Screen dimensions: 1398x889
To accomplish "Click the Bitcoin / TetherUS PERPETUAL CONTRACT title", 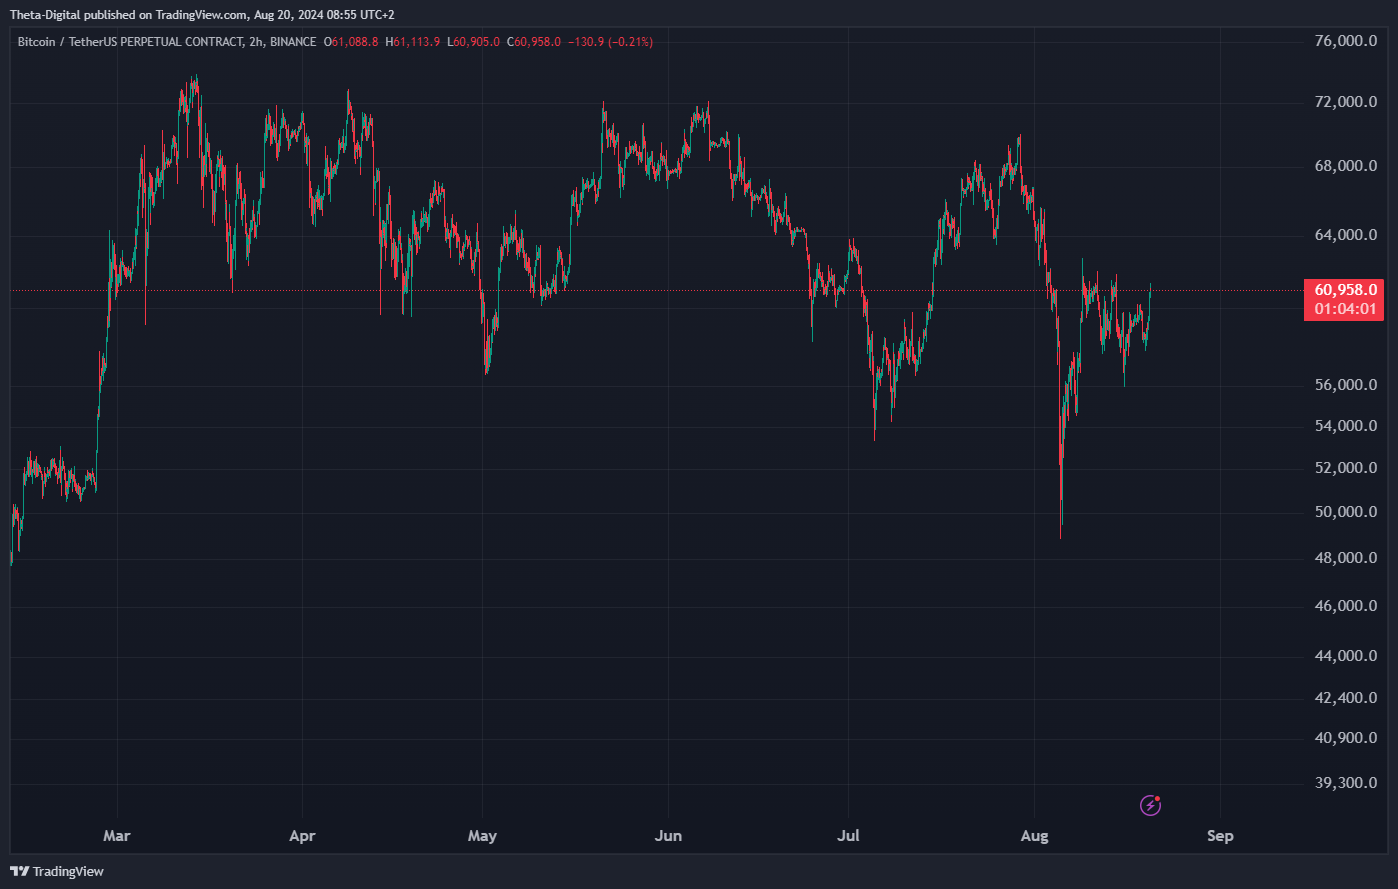I will [130, 42].
